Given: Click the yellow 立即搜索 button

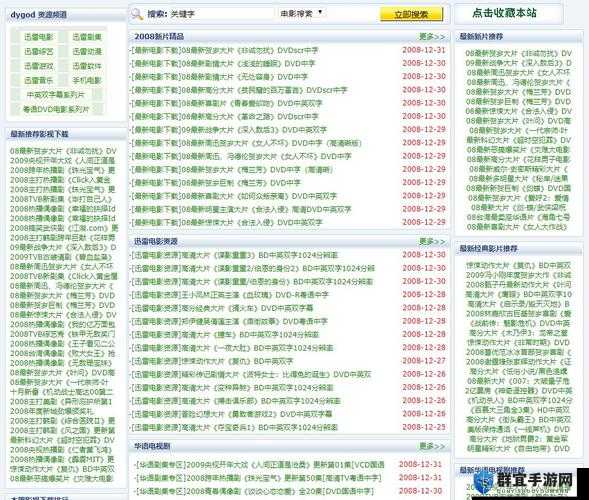Looking at the screenshot, I should point(411,14).
